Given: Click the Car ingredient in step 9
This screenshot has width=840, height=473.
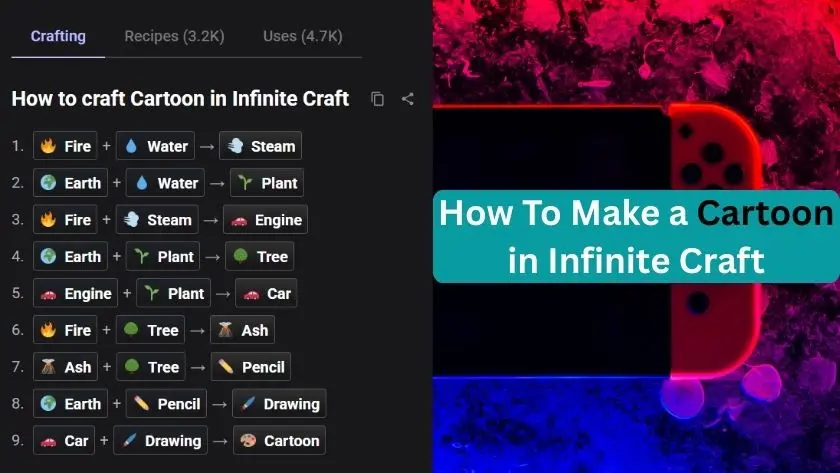Looking at the screenshot, I should tap(64, 440).
